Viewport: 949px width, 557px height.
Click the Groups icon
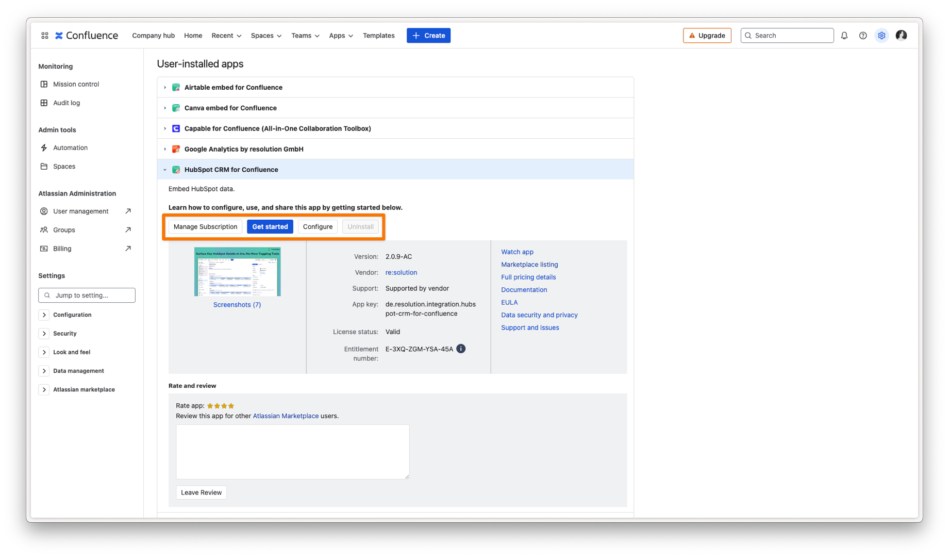tap(44, 230)
